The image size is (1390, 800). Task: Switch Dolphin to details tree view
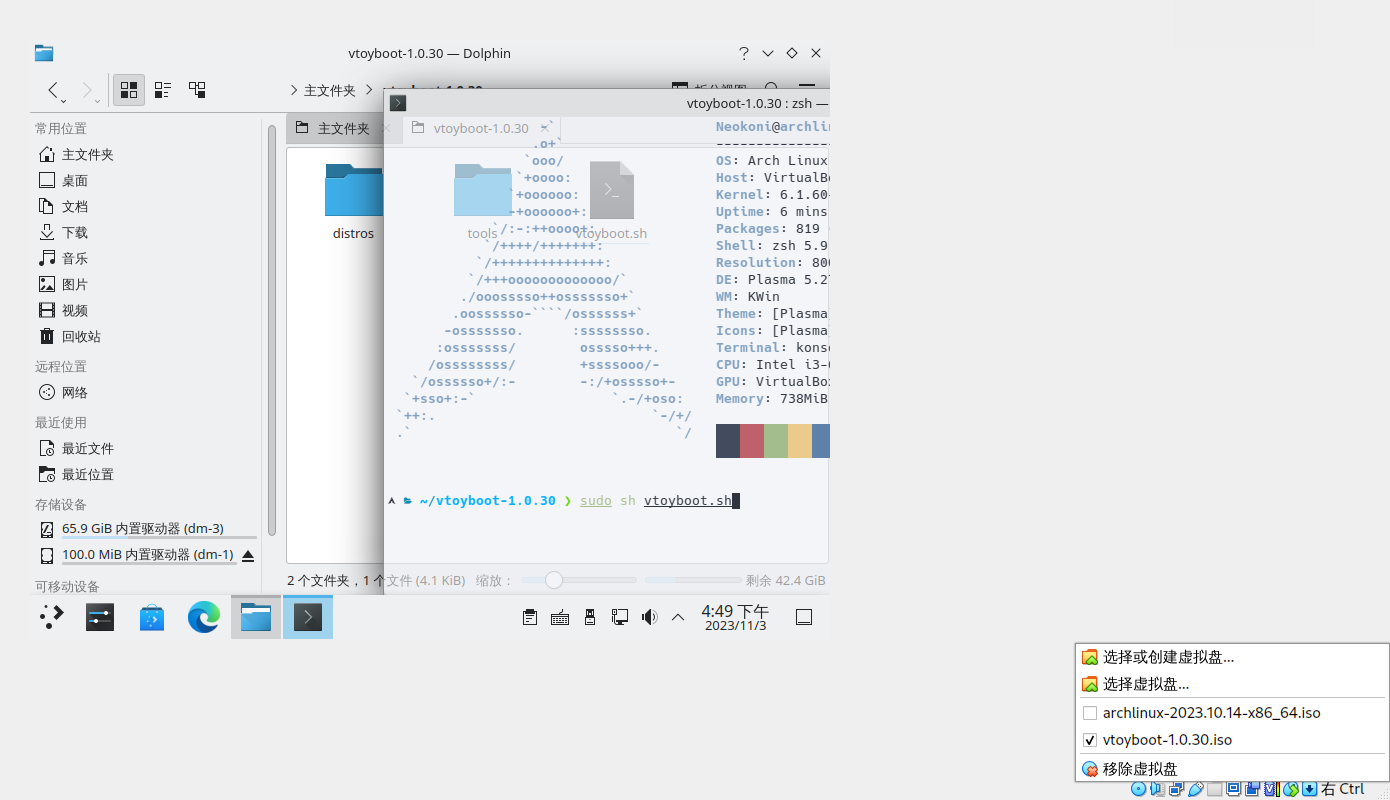click(x=197, y=90)
